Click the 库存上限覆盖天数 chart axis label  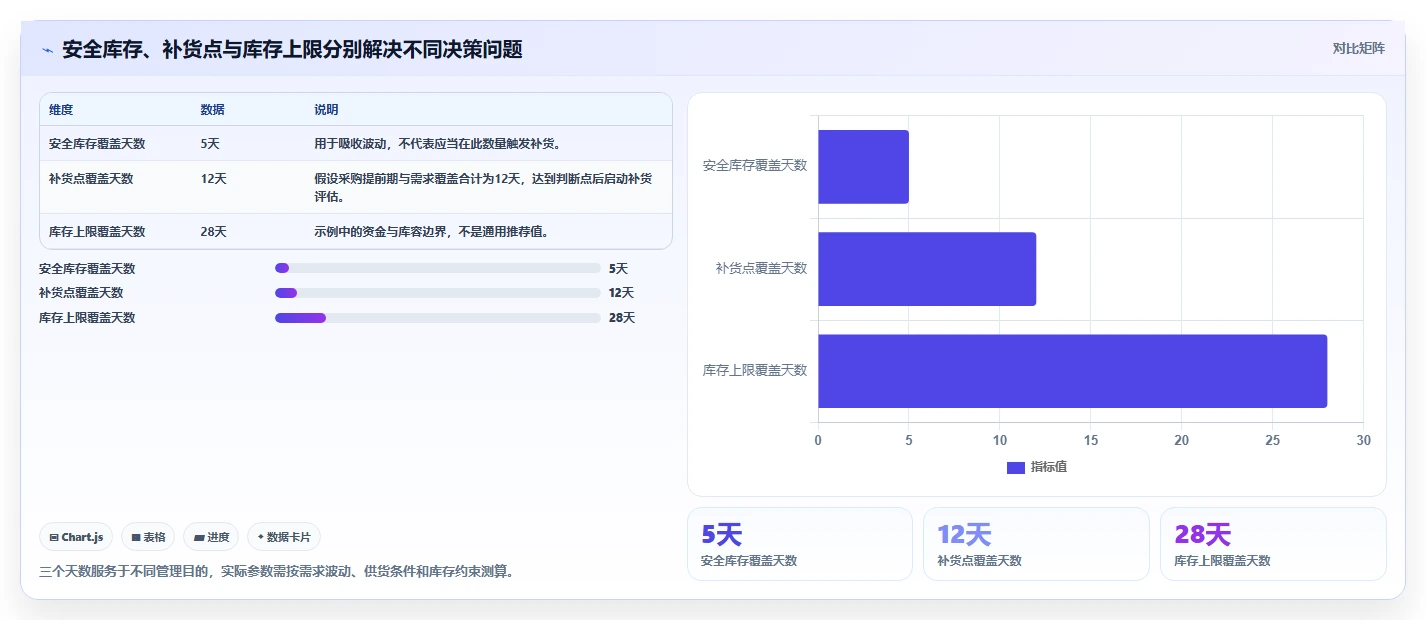tap(755, 370)
